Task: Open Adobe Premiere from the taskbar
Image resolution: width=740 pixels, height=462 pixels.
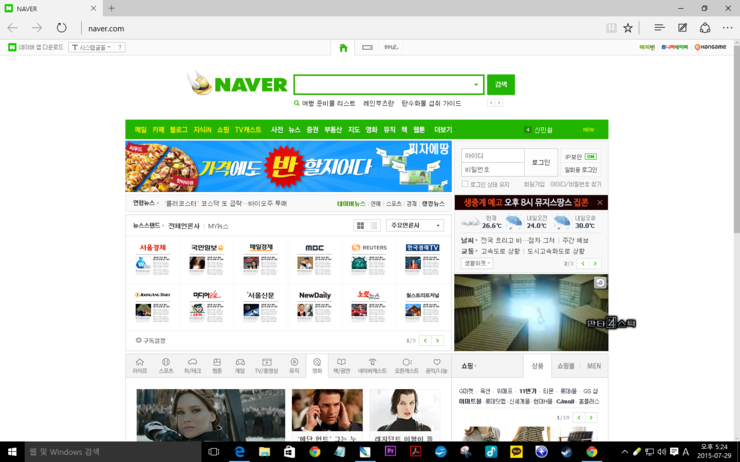Action: point(390,452)
